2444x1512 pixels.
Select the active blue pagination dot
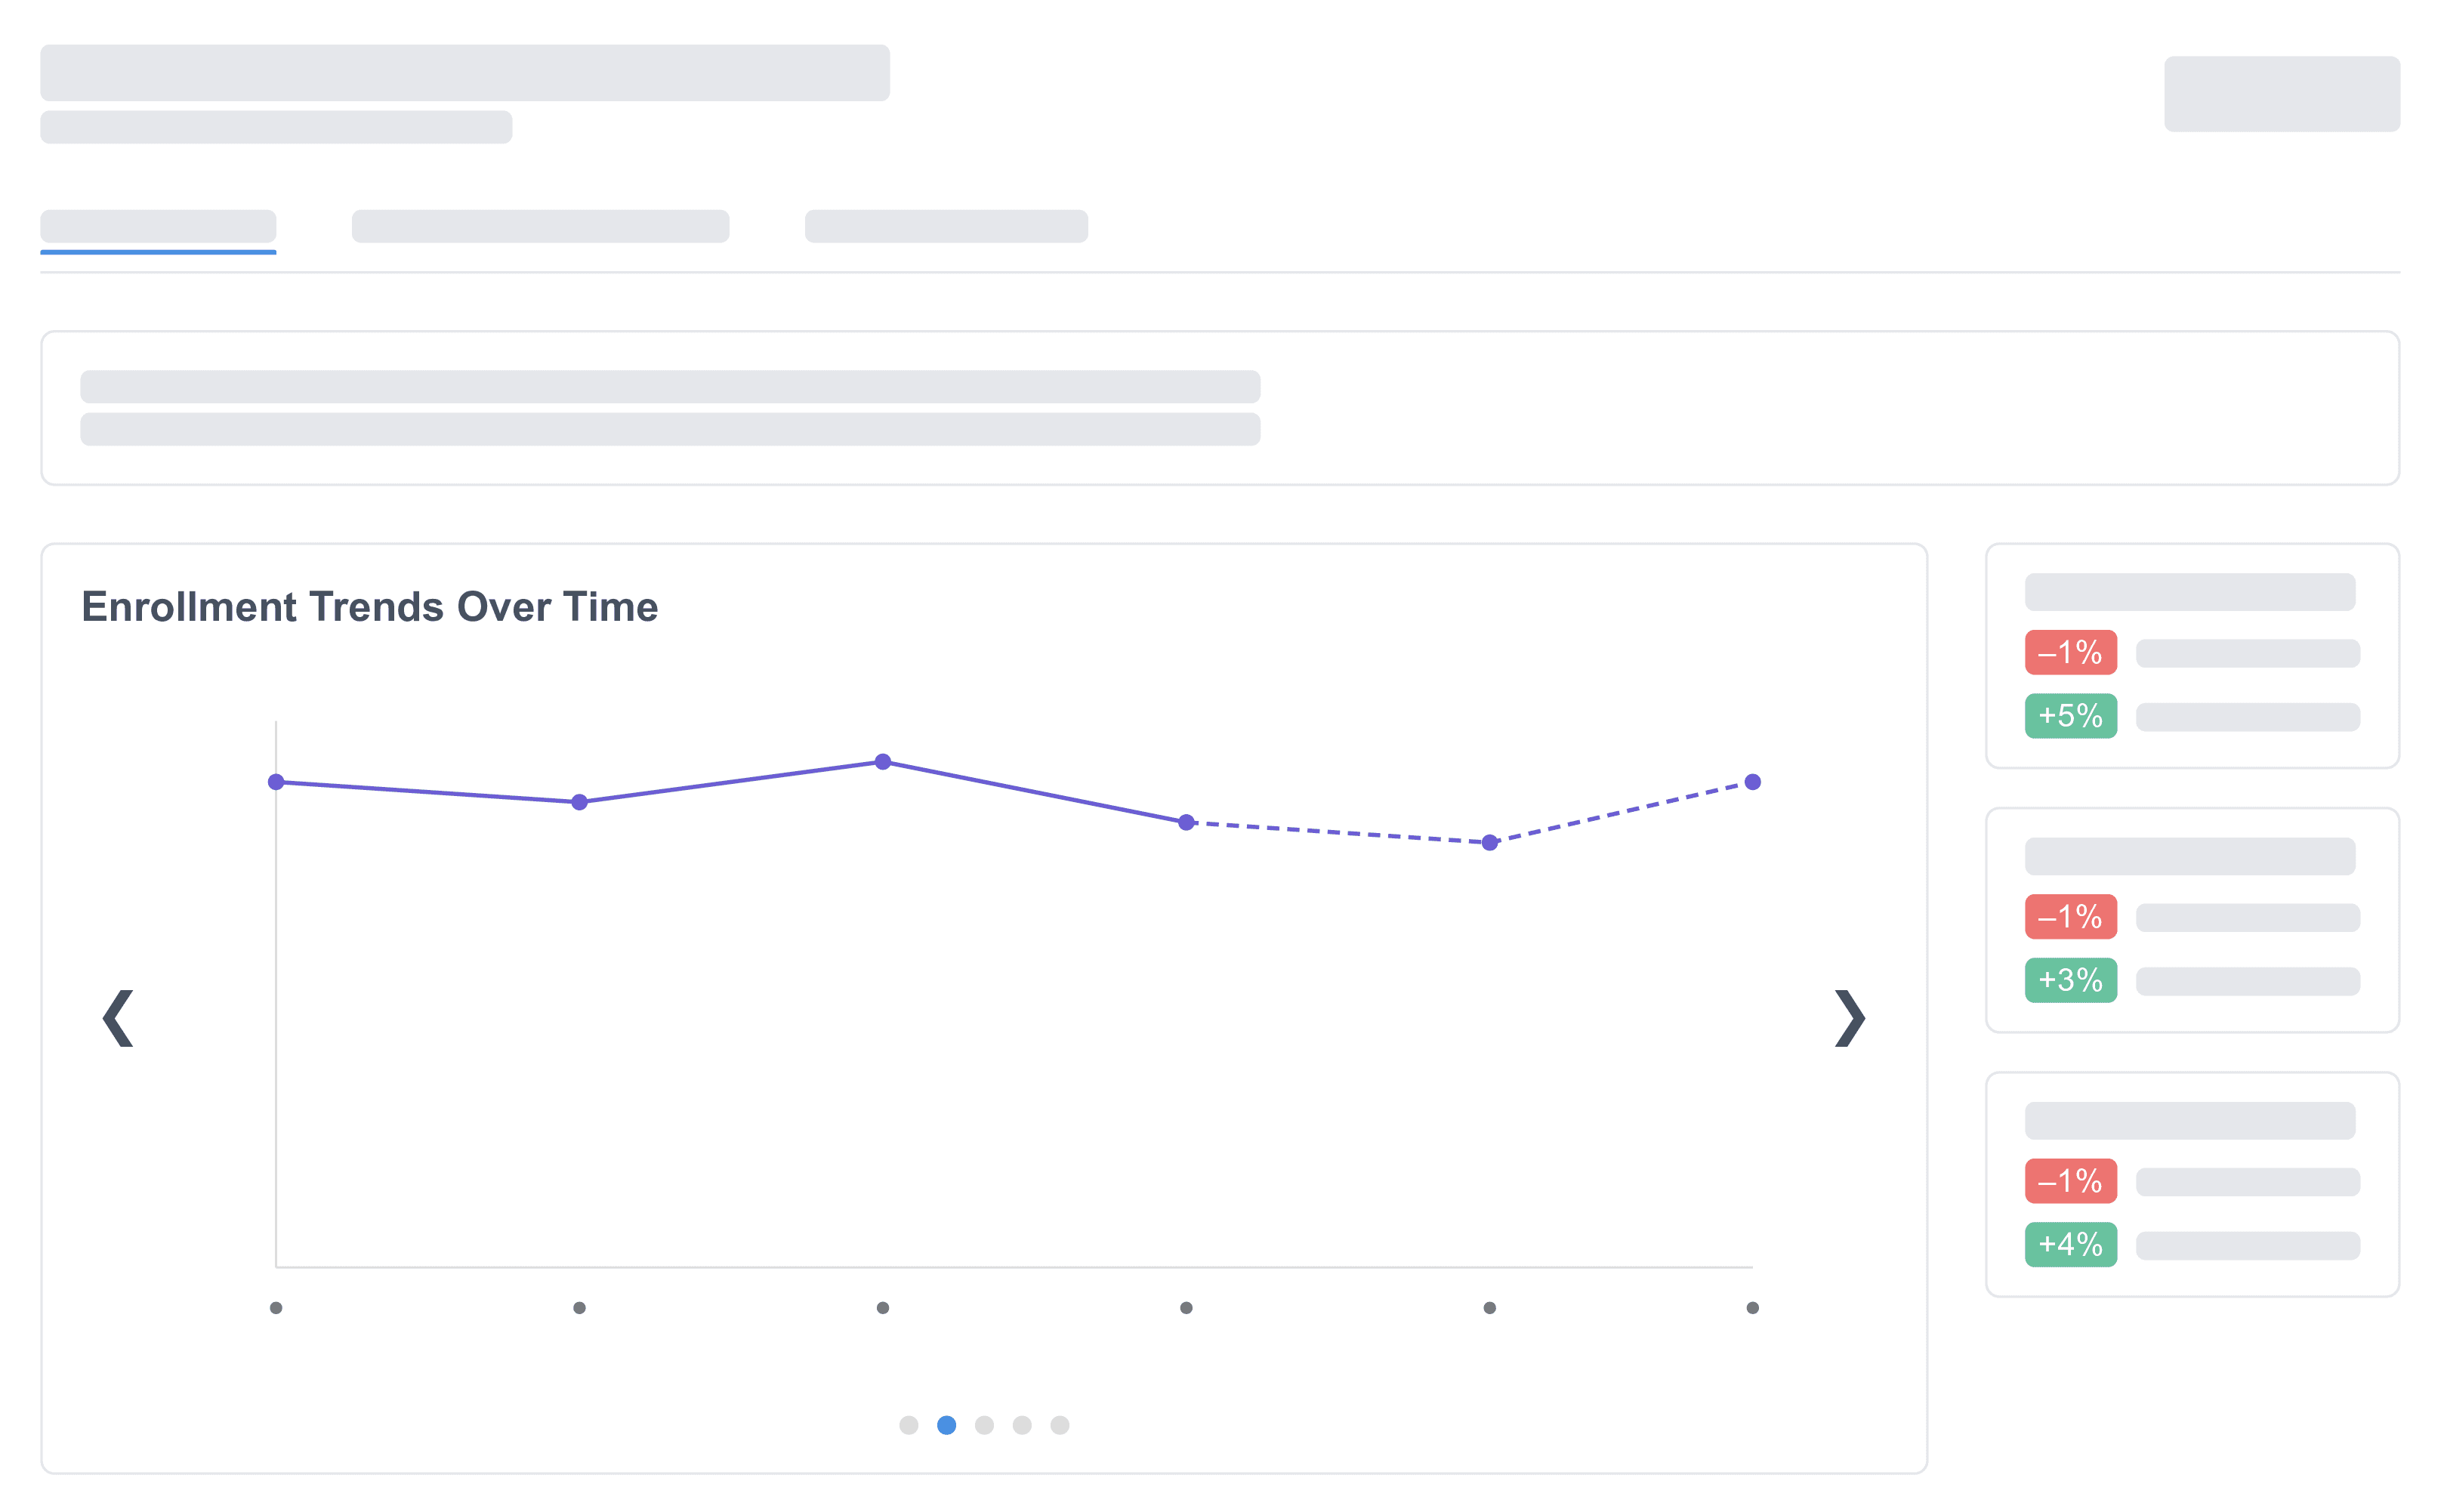point(946,1426)
